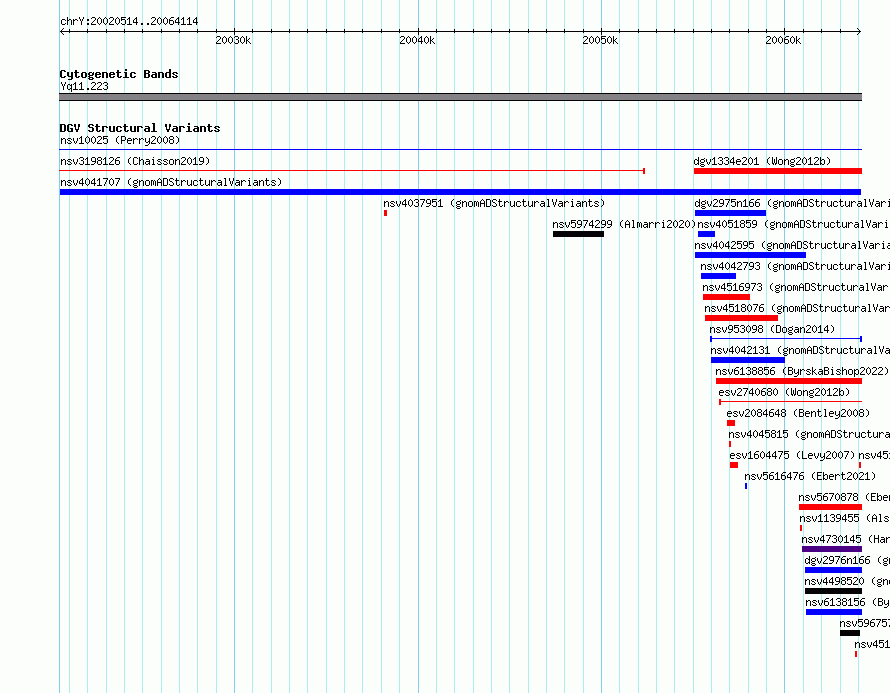Click the 20030k ruler position
890x693 pixels.
[233, 40]
